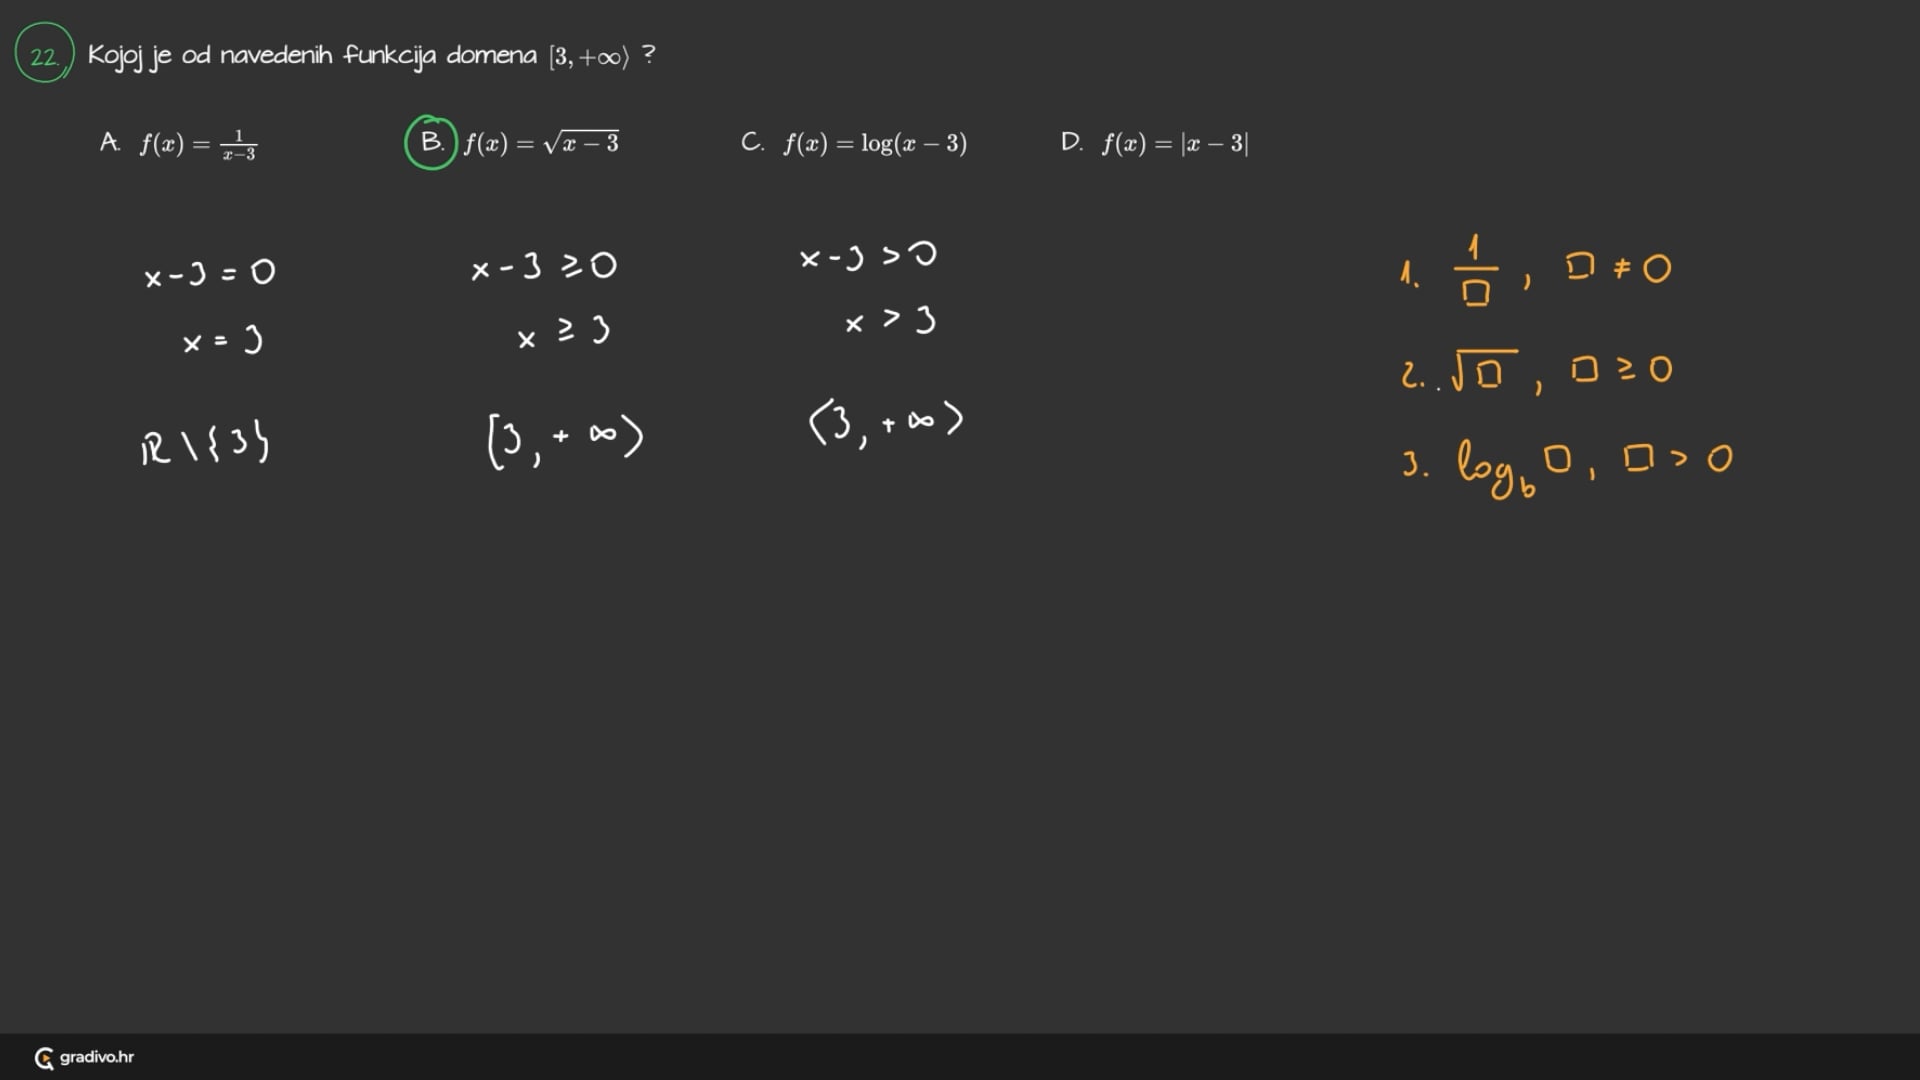
Task: Click the handwritten x - 3 ≥ 0 inequality
Action: tap(544, 267)
